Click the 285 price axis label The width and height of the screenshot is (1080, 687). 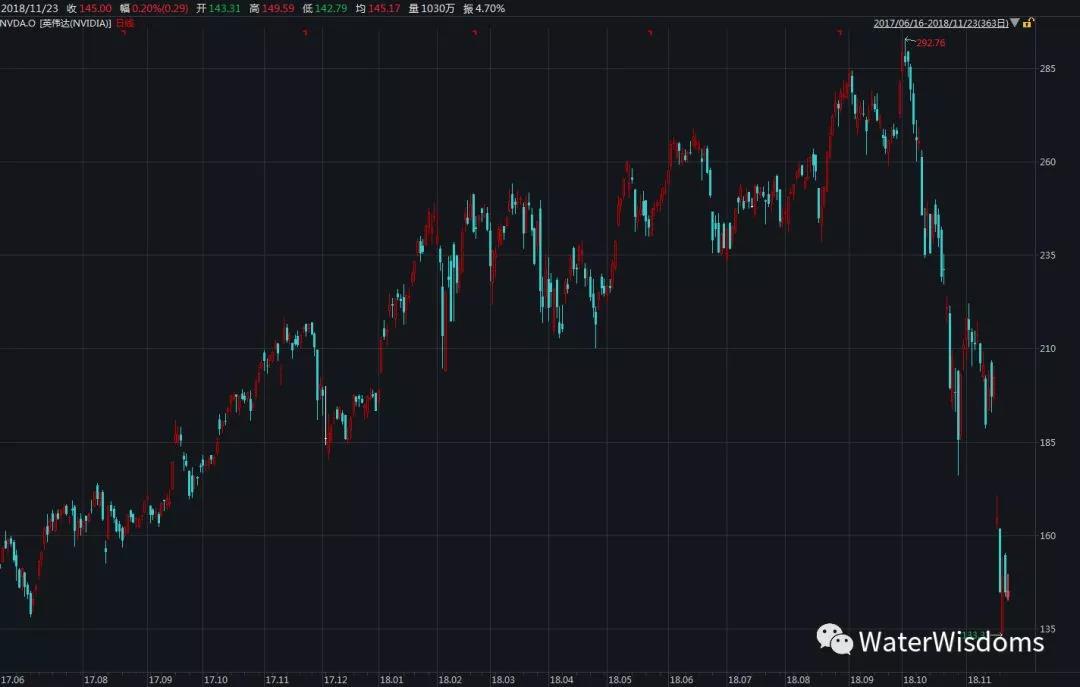coord(1048,69)
